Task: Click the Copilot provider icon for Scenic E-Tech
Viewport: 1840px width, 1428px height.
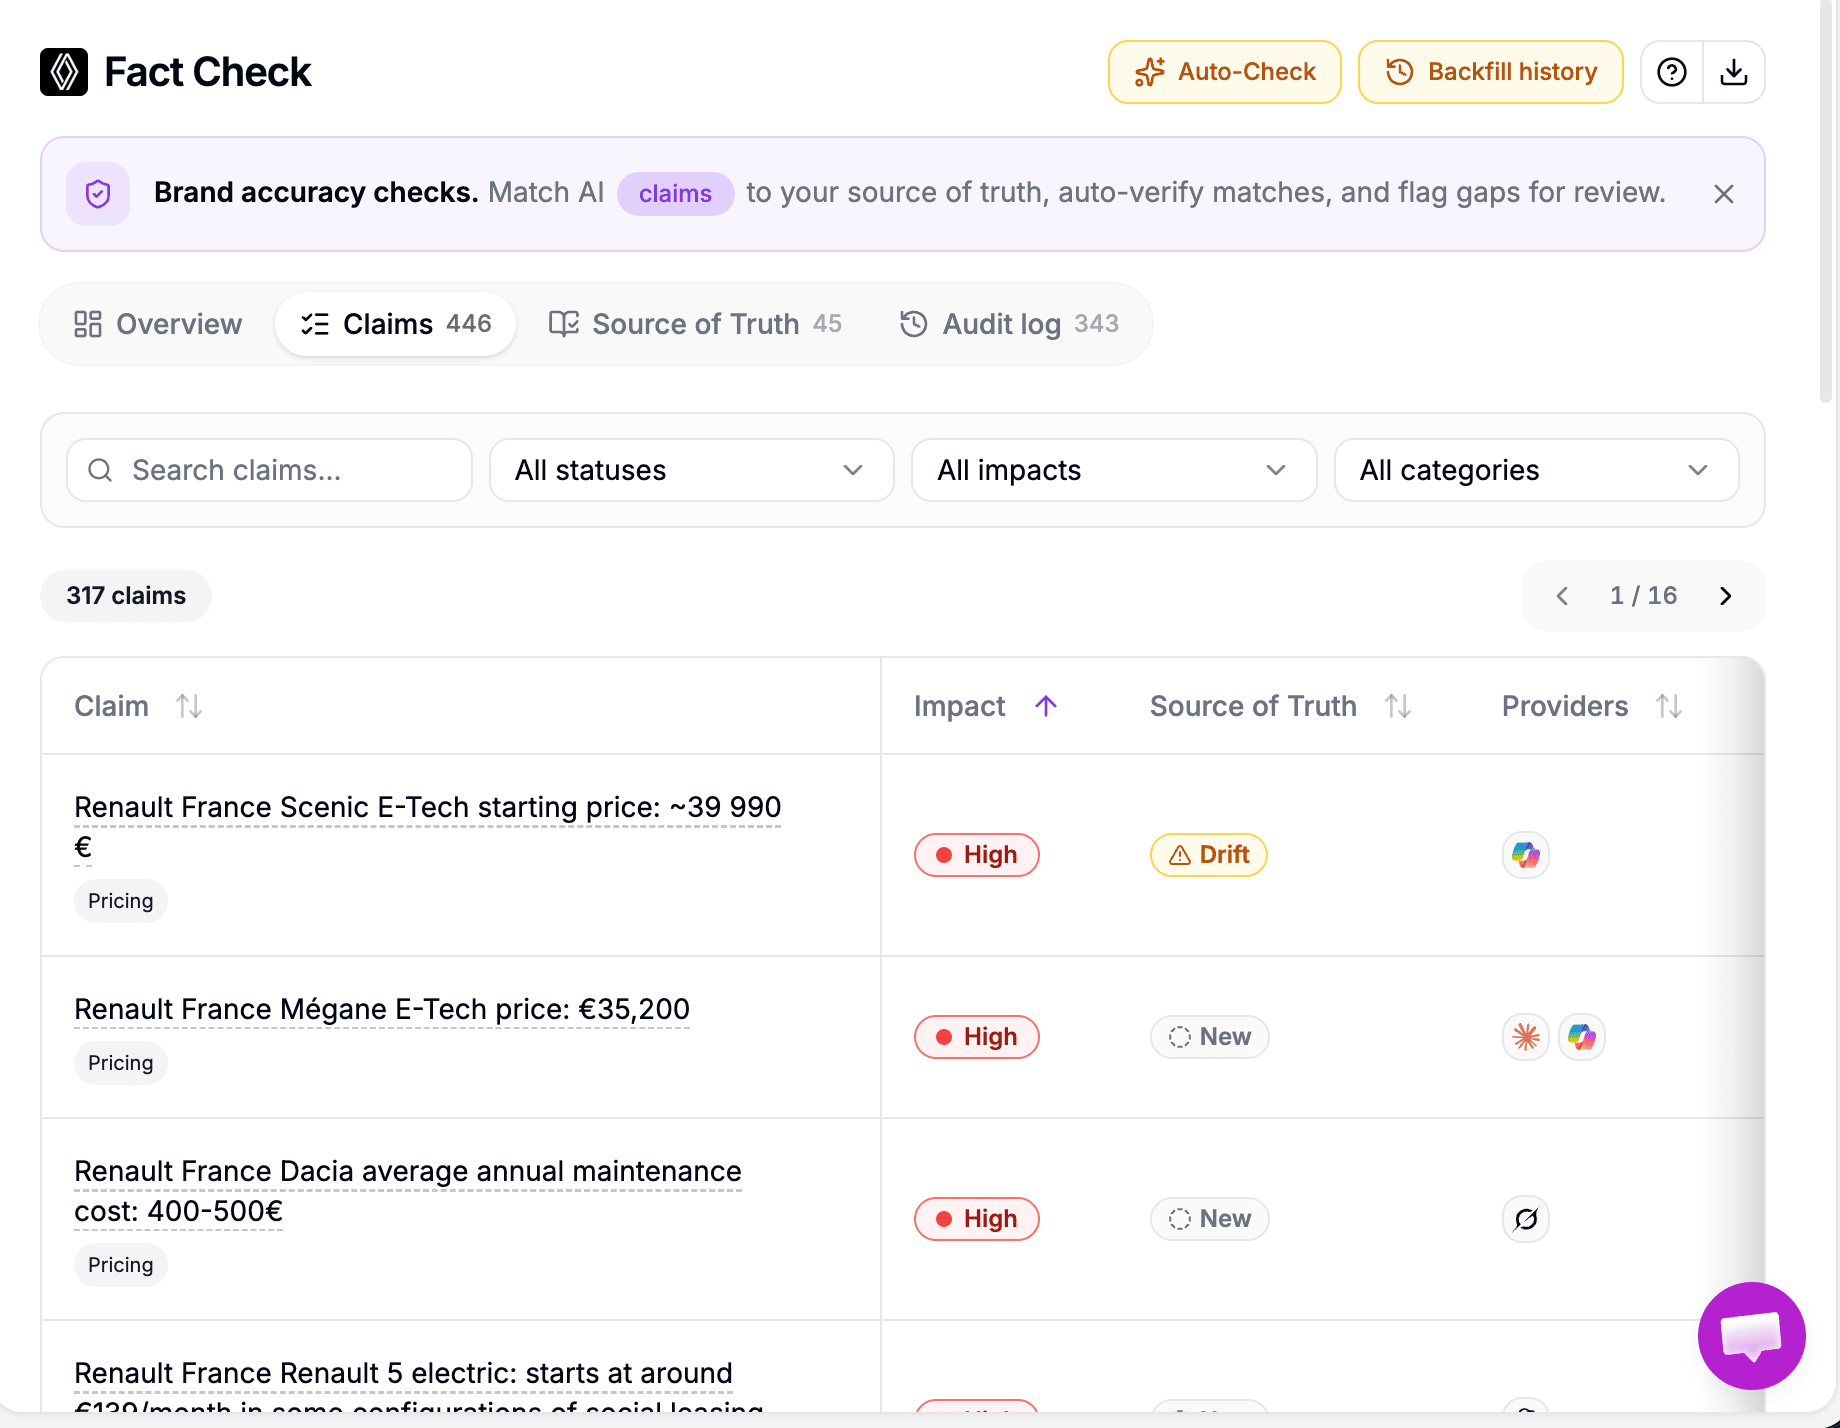Action: pyautogui.click(x=1526, y=855)
